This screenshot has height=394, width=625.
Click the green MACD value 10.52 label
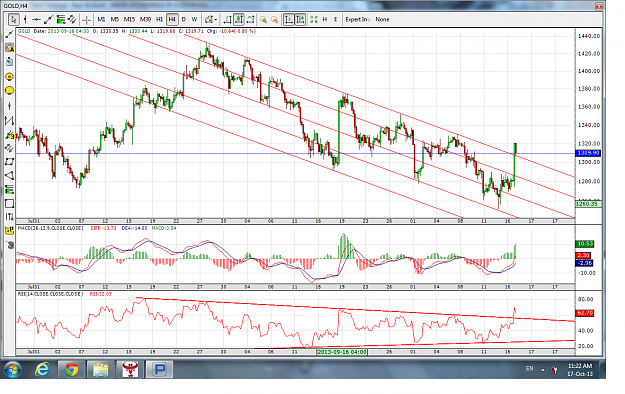585,244
